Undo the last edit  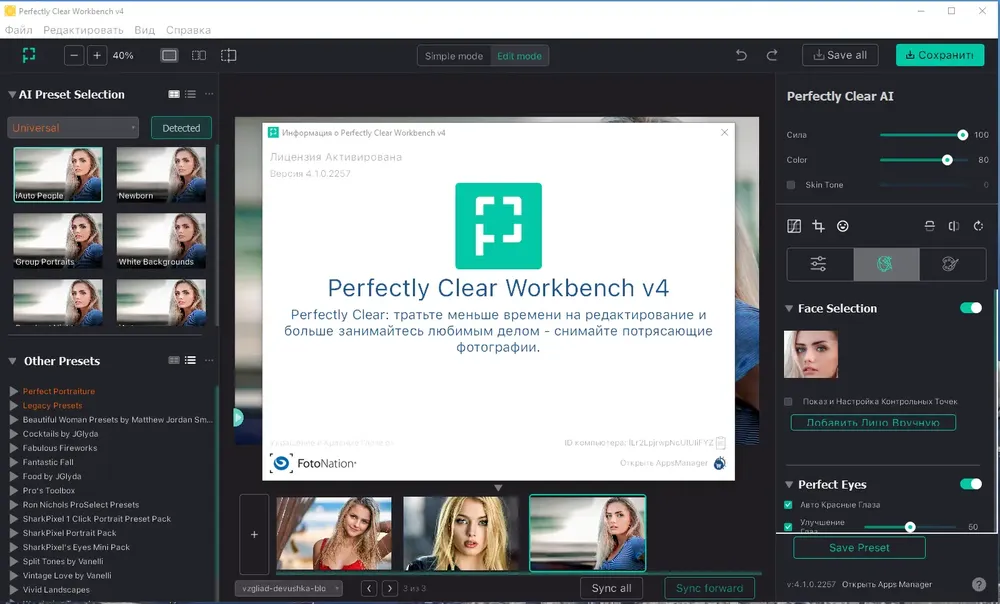pyautogui.click(x=741, y=55)
